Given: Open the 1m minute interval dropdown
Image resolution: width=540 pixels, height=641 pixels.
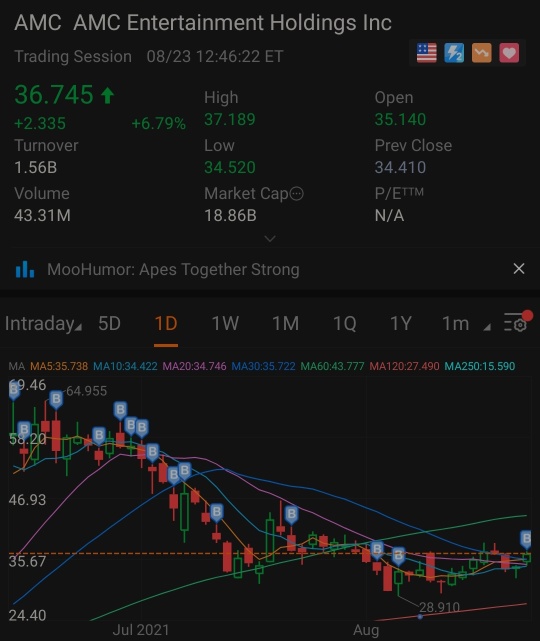Looking at the screenshot, I should [x=466, y=323].
